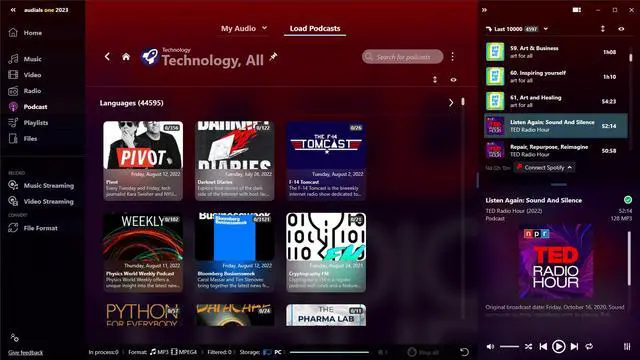640x360 pixels.
Task: Pin the Technology, All category
Action: pyautogui.click(x=273, y=57)
